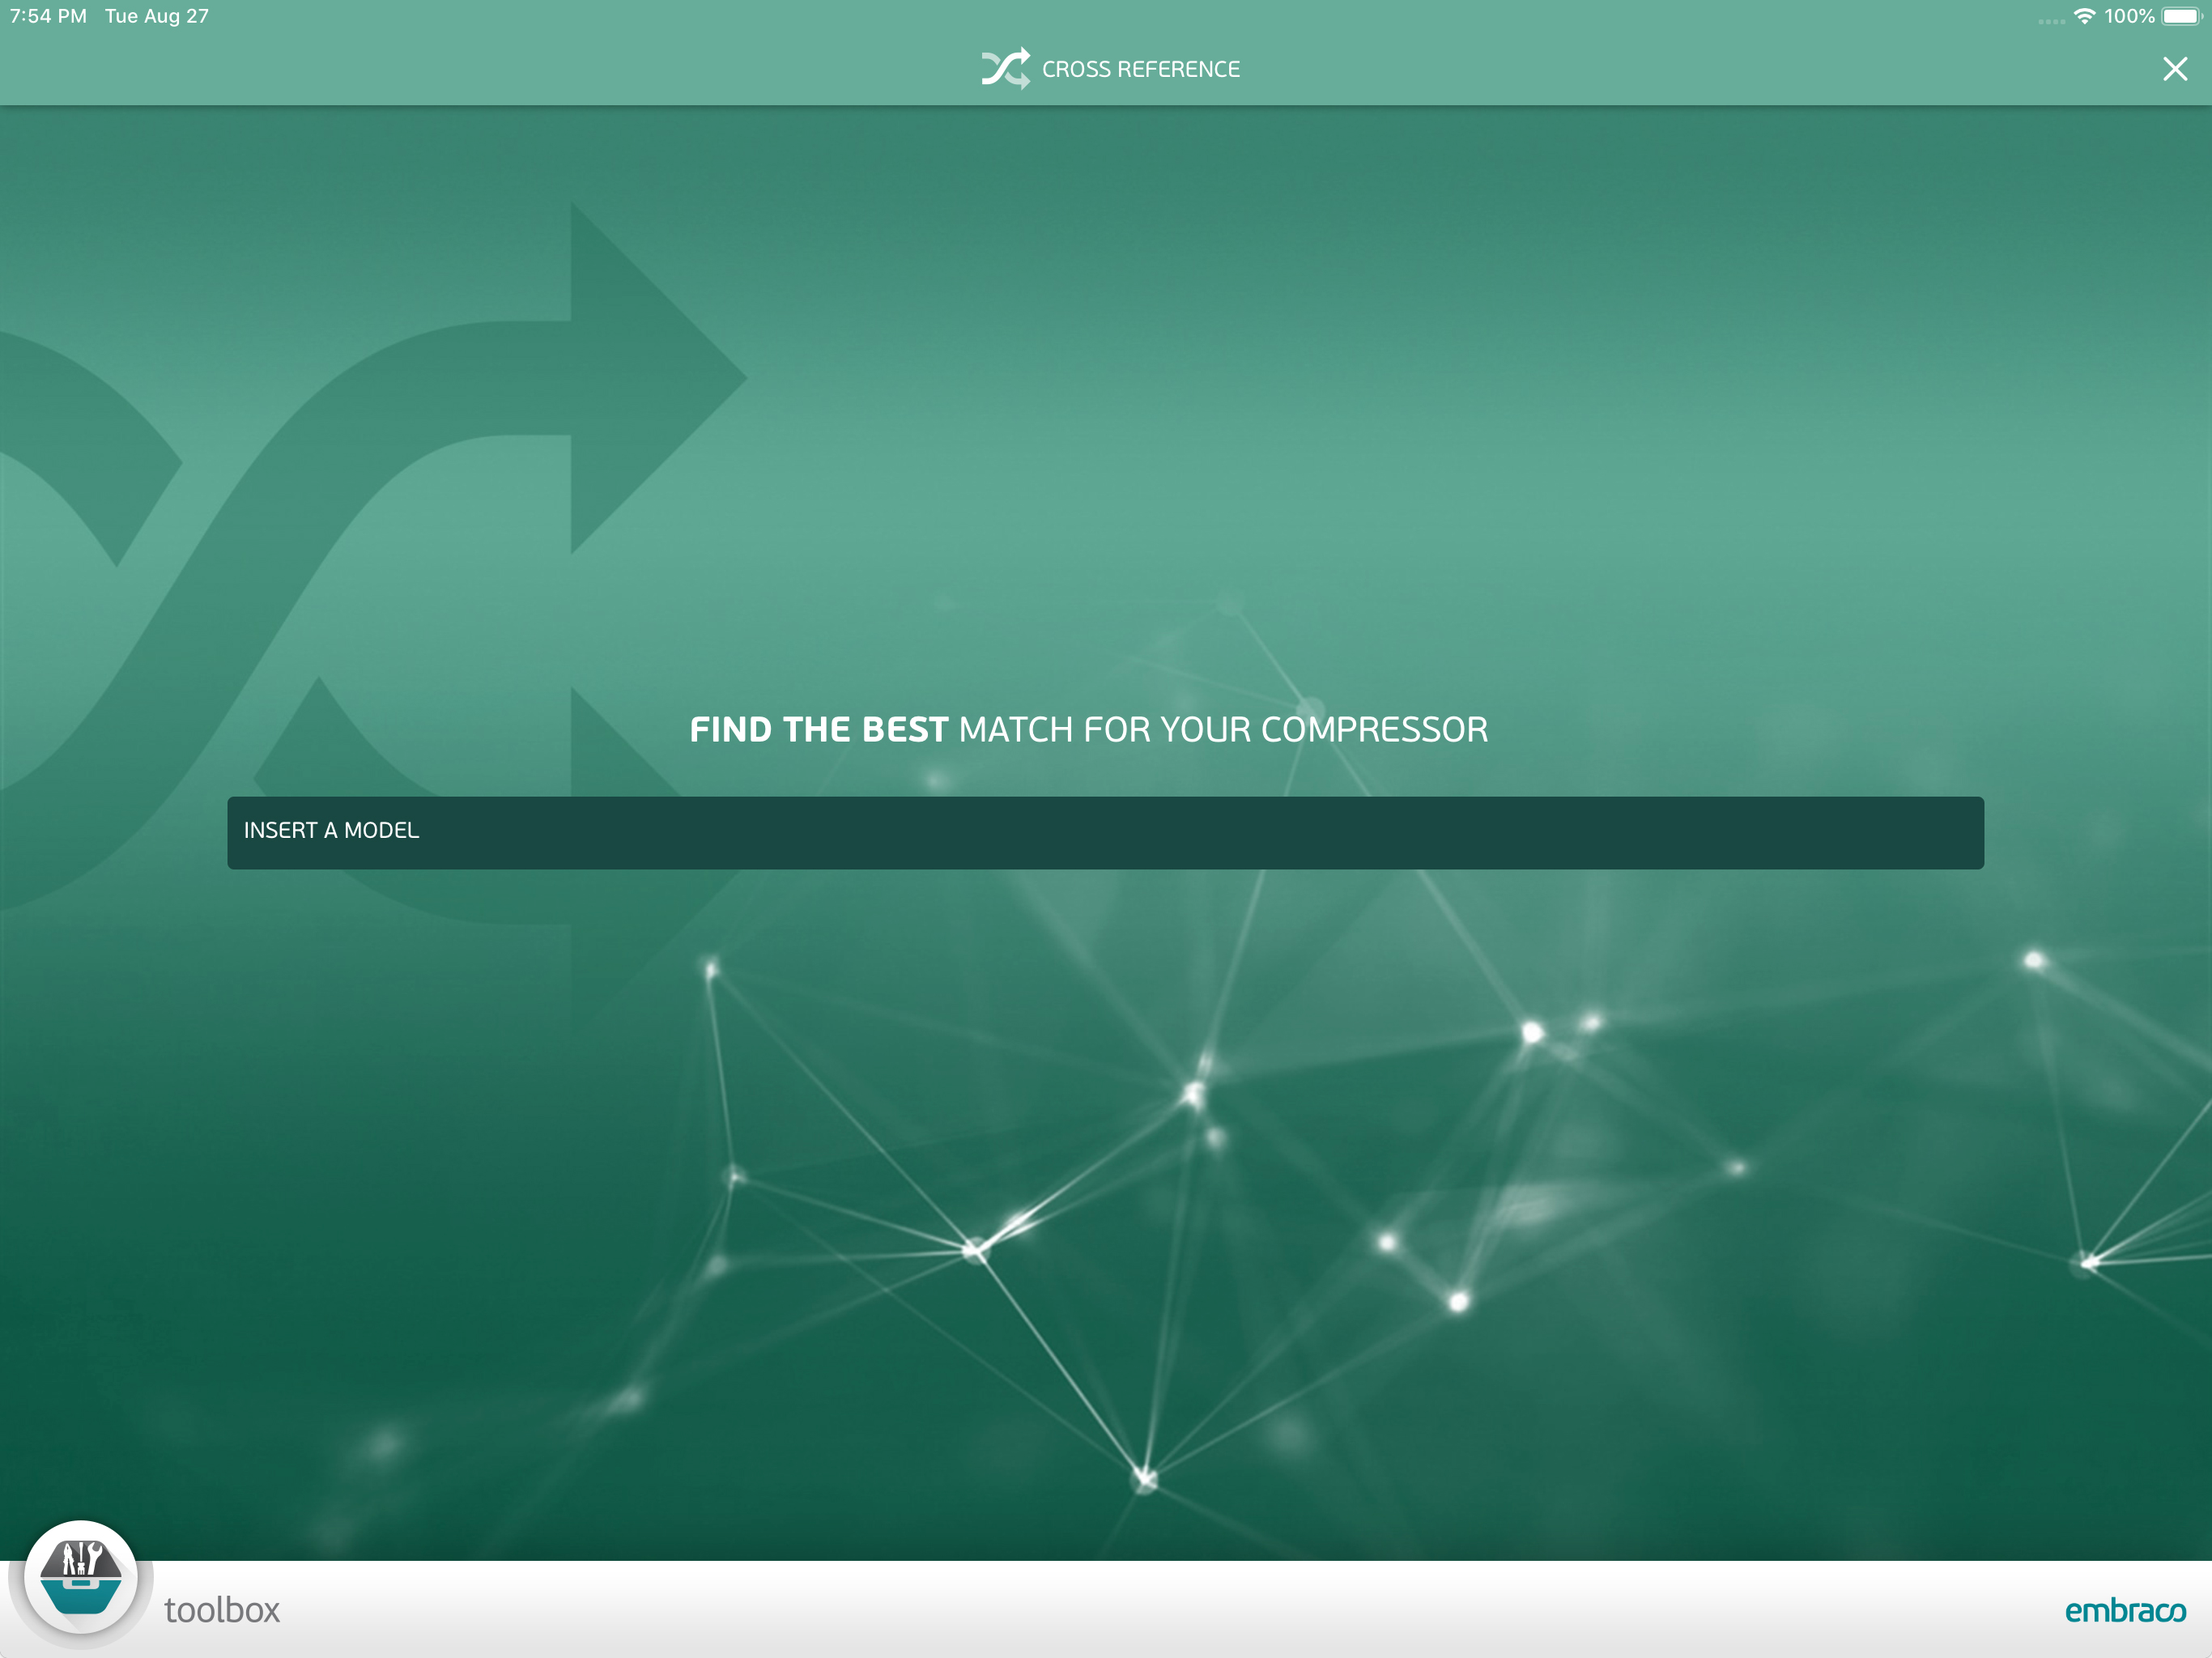2212x1658 pixels.
Task: Click the CROSS REFERENCE title text
Action: coord(1140,69)
